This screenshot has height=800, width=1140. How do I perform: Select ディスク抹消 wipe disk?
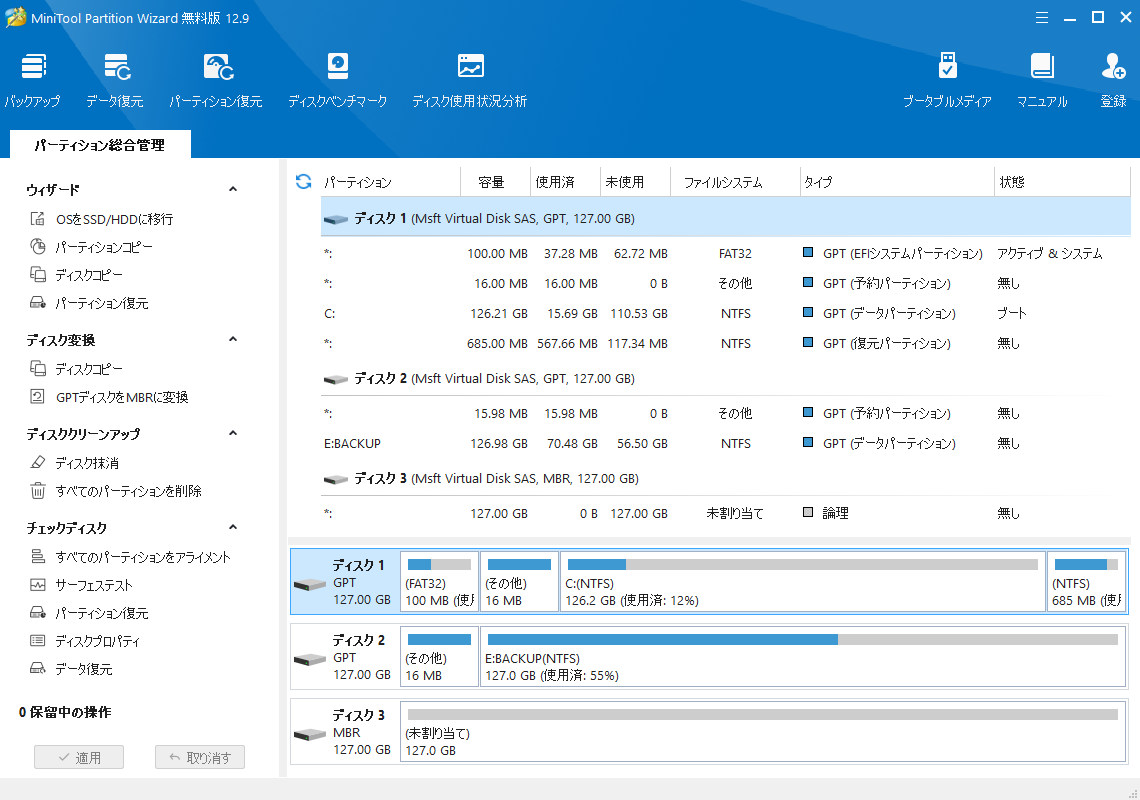click(74, 463)
